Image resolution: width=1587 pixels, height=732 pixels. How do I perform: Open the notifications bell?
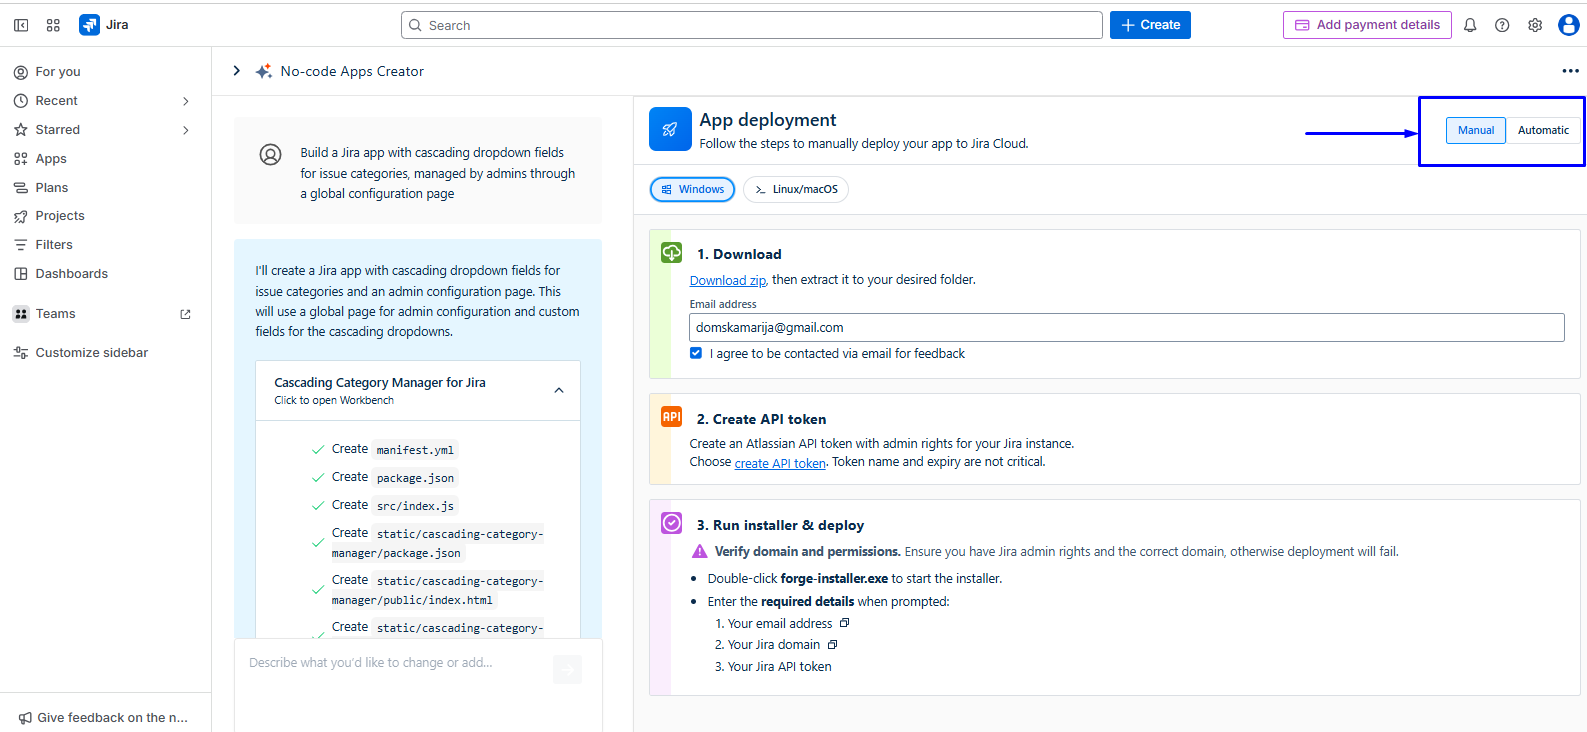click(1470, 25)
